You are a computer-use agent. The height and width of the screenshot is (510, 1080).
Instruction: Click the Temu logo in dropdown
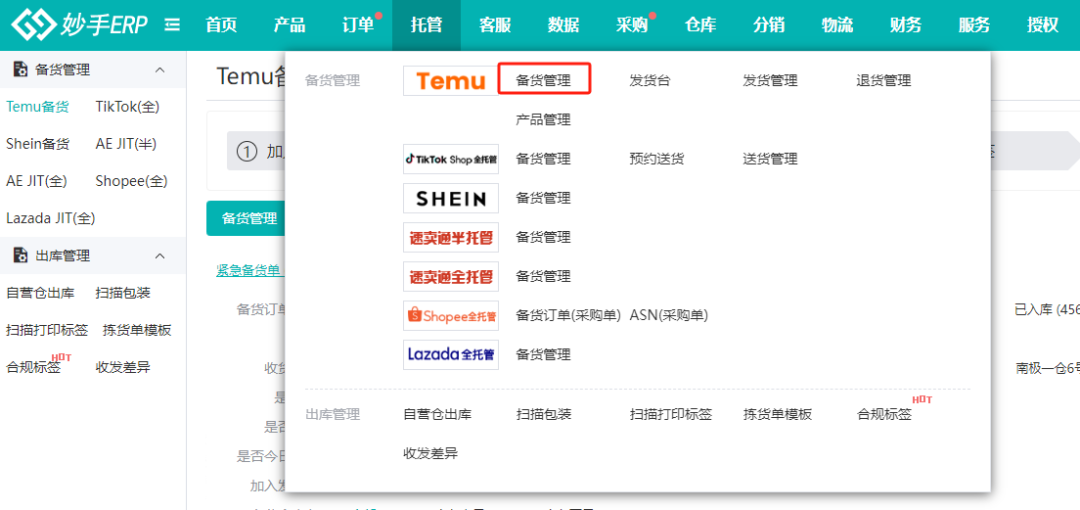[450, 81]
